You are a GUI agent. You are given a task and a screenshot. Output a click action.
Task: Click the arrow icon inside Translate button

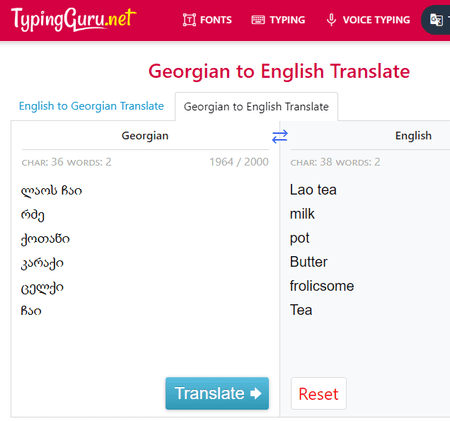[x=256, y=393]
